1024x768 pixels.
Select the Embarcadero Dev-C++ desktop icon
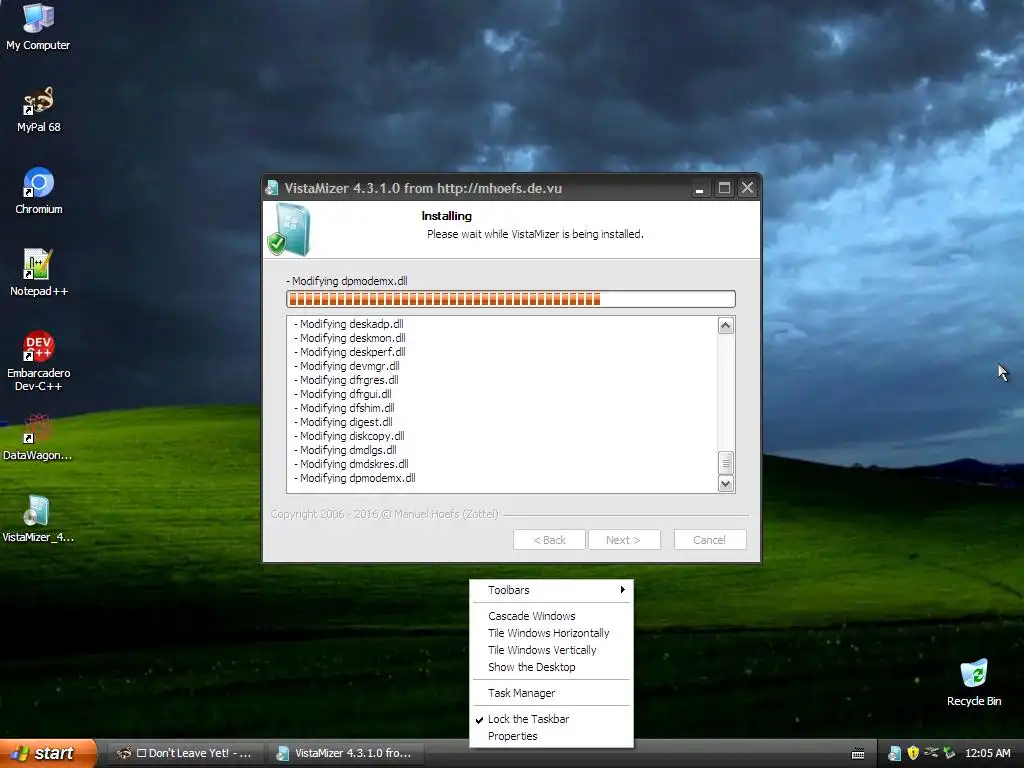coord(38,360)
